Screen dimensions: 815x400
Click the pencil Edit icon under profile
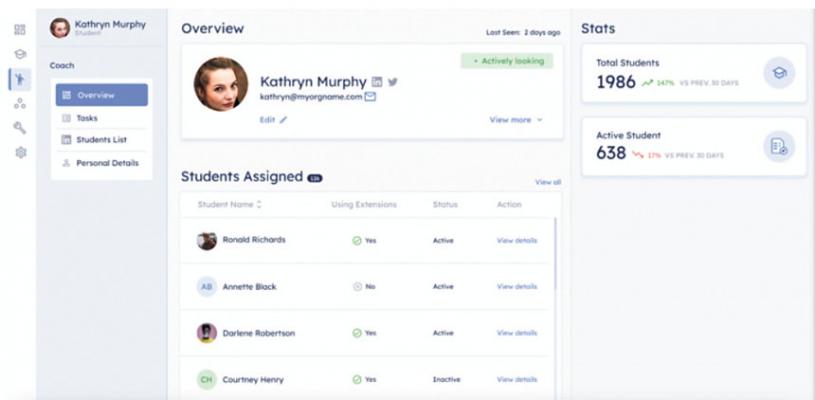(283, 119)
